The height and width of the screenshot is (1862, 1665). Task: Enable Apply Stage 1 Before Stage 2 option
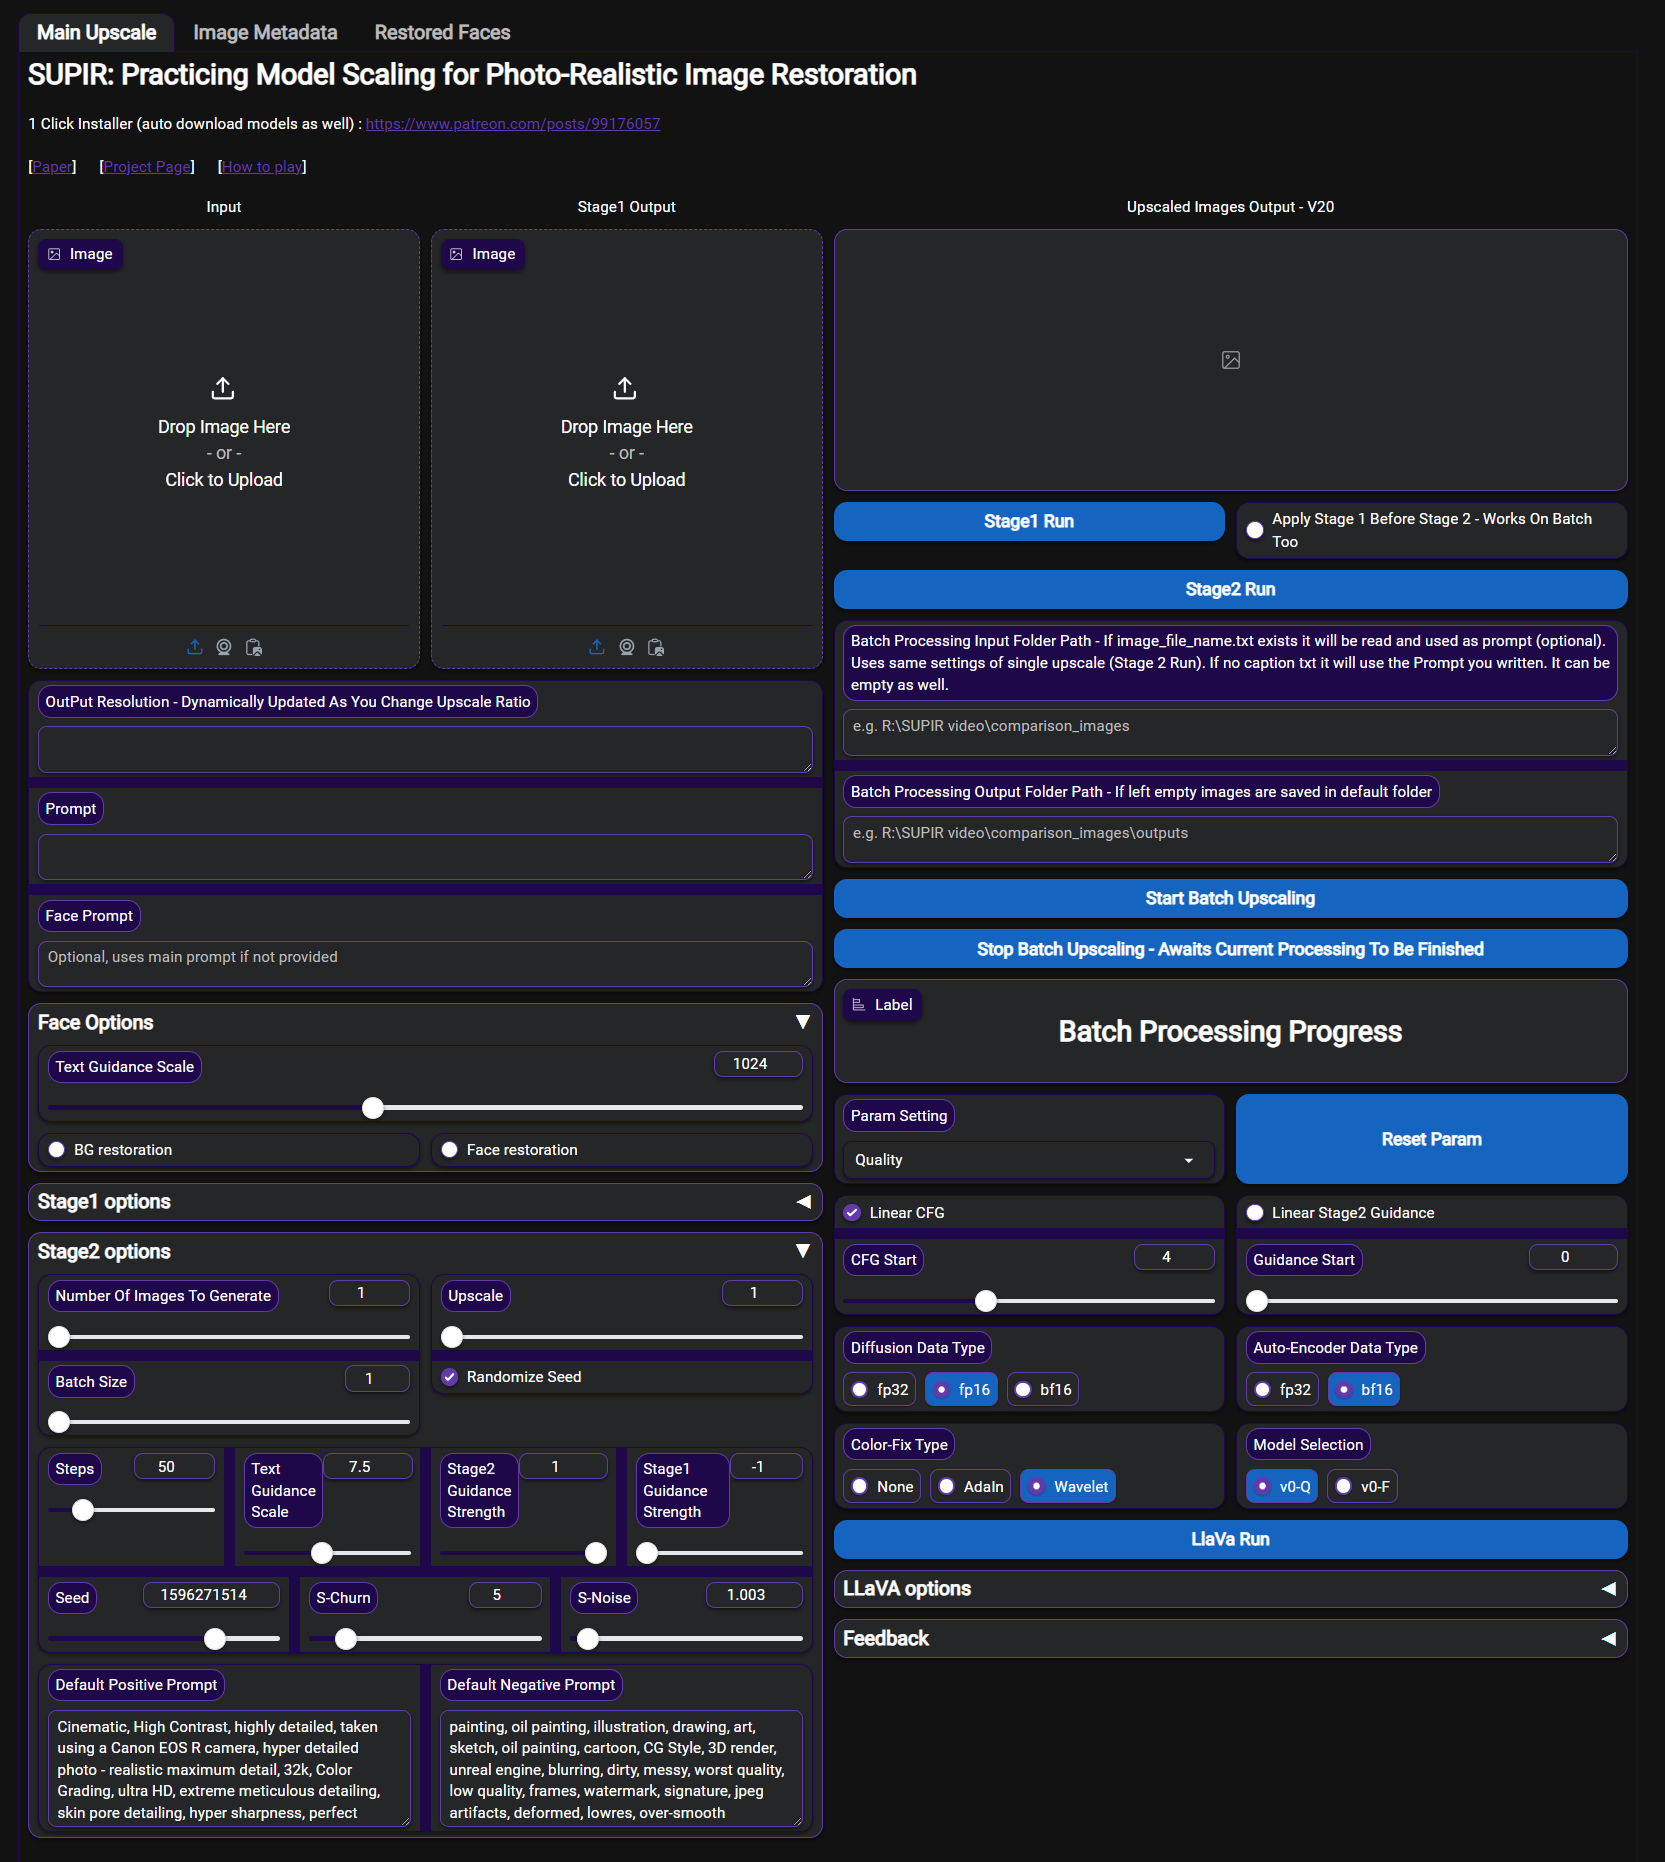tap(1255, 530)
